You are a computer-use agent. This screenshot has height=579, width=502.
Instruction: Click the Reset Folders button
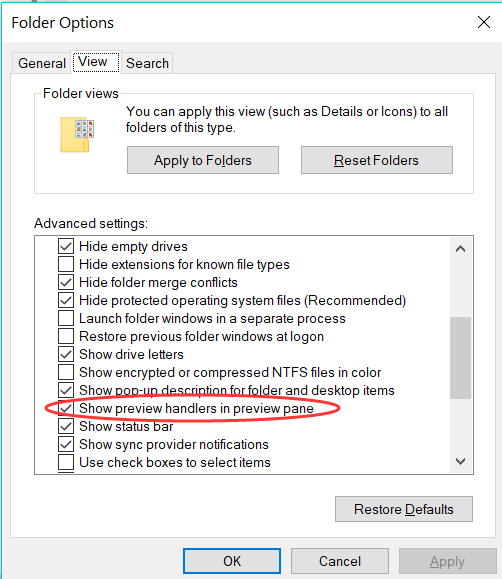coord(376,160)
